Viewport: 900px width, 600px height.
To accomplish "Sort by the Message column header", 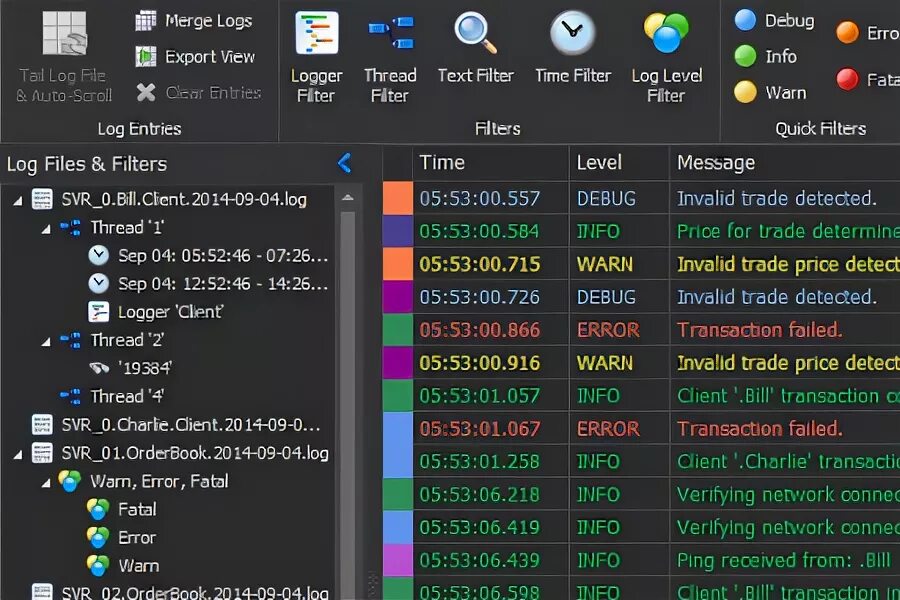I will tap(785, 162).
